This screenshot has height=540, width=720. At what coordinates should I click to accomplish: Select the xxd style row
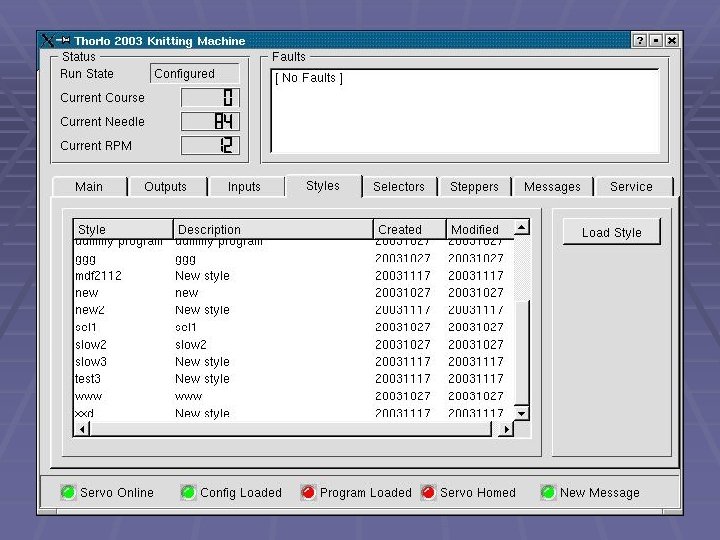click(x=293, y=413)
